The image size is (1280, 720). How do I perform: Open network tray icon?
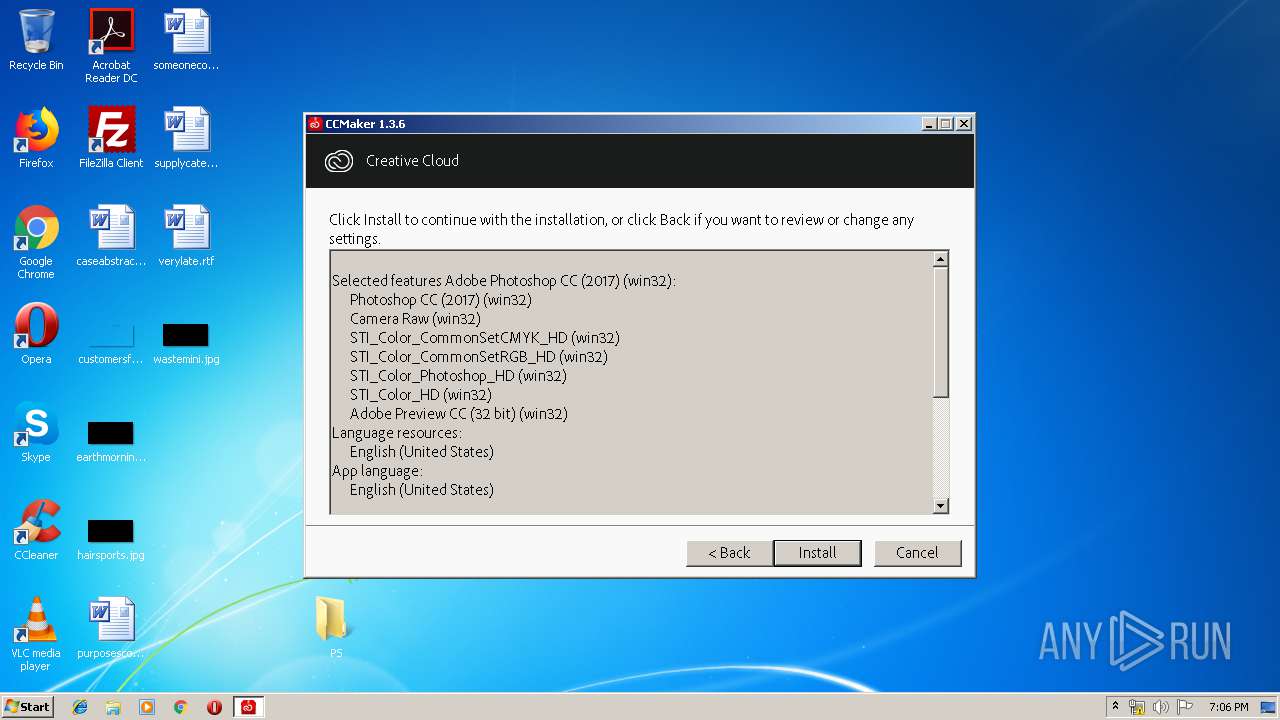coord(1137,707)
